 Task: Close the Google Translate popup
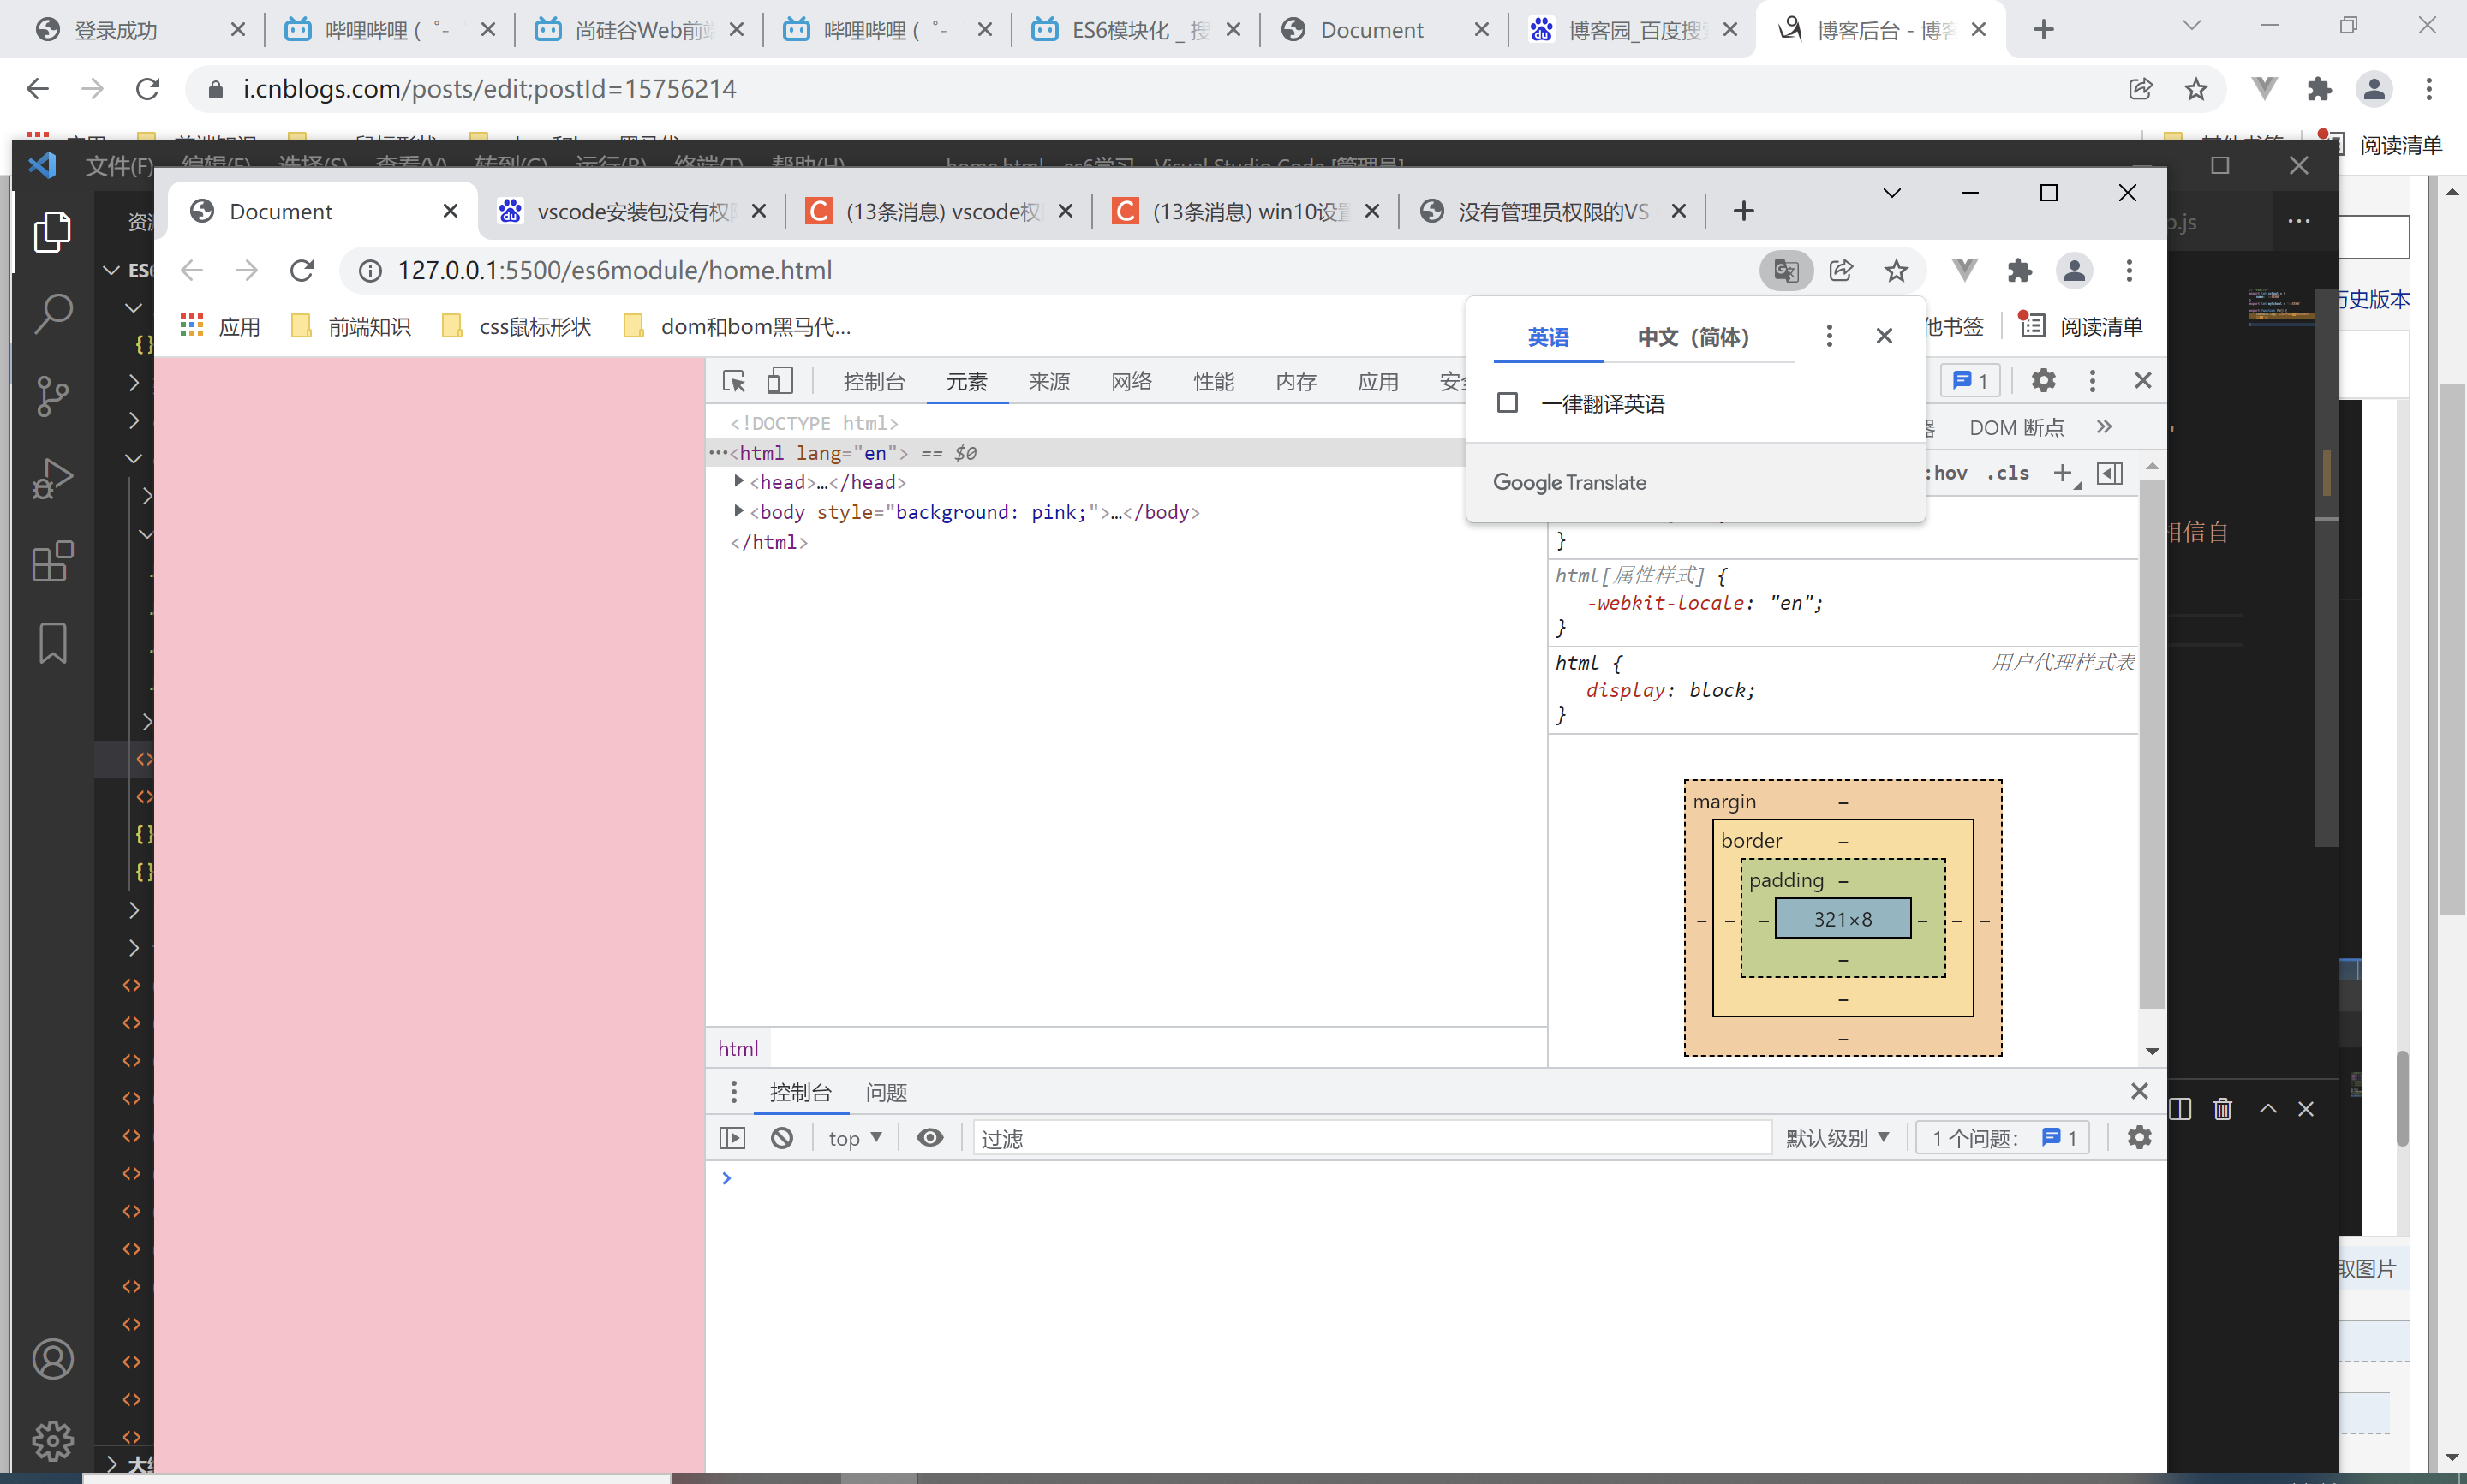(1884, 336)
